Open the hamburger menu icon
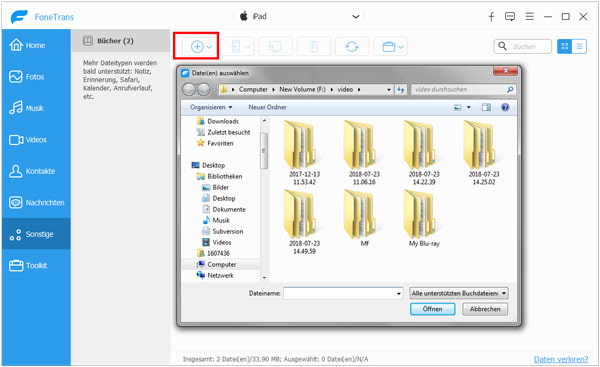The width and height of the screenshot is (600, 367). click(529, 16)
